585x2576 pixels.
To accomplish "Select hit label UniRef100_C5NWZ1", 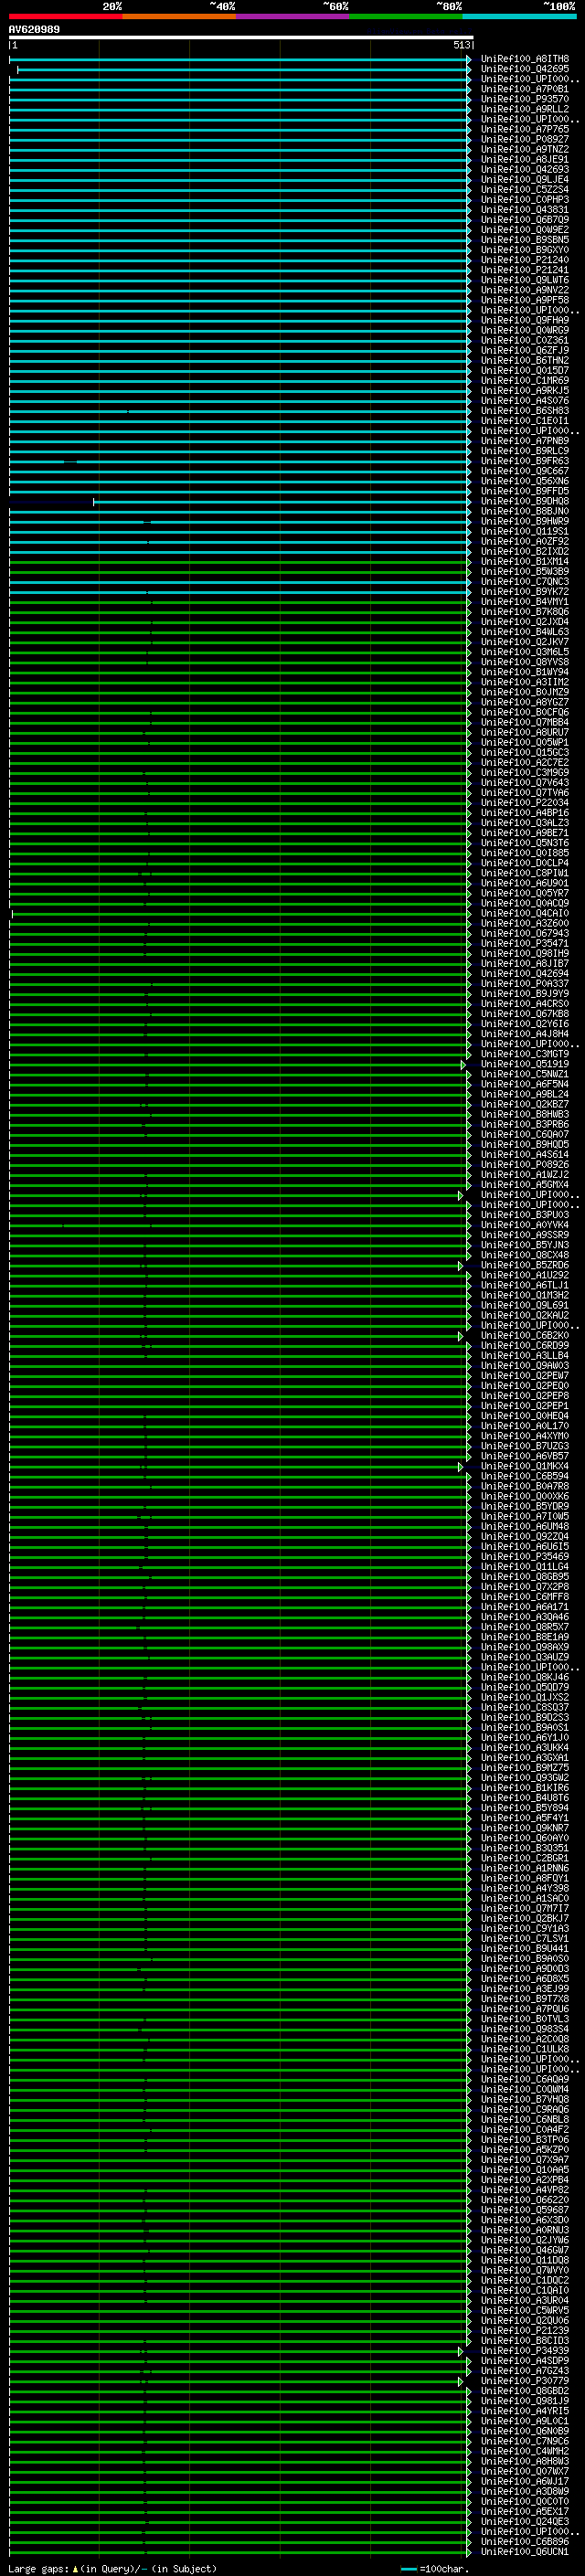I will tap(525, 1074).
